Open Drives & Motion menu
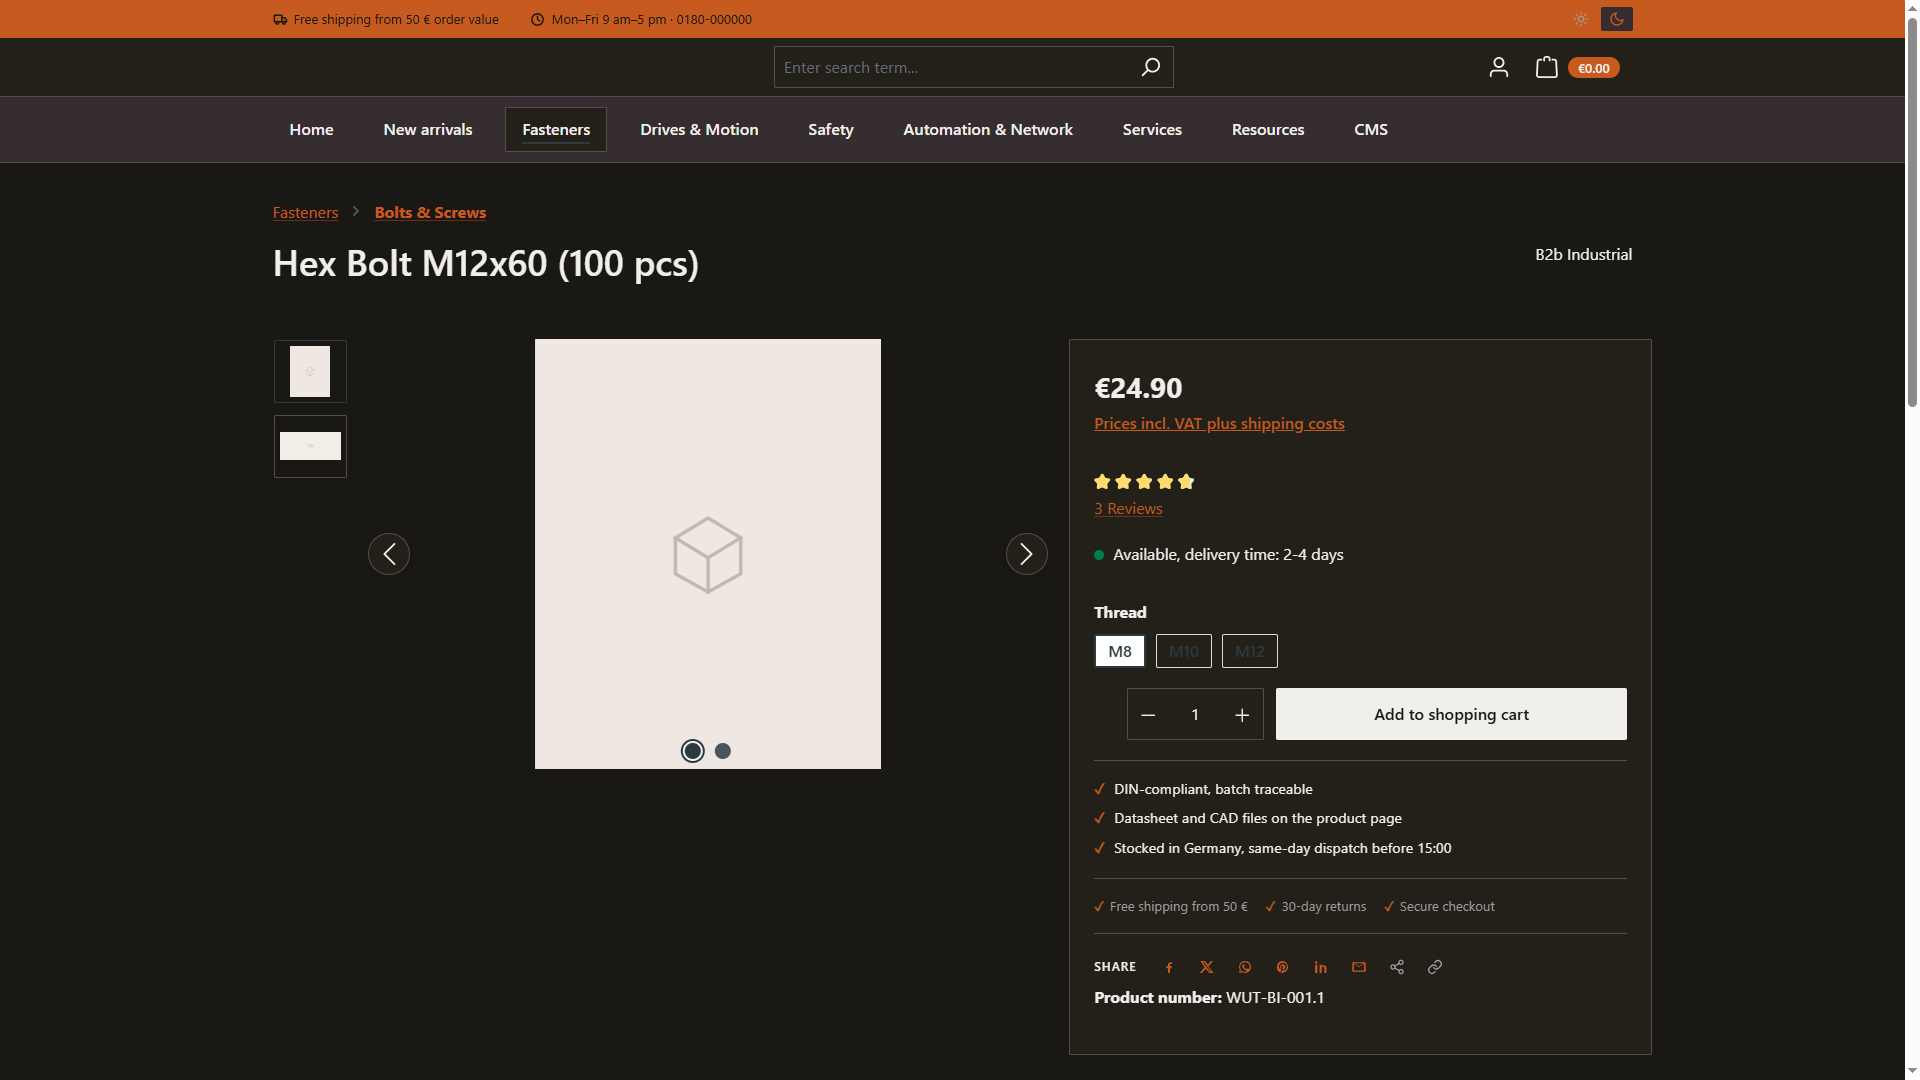The height and width of the screenshot is (1080, 1920). click(x=699, y=129)
